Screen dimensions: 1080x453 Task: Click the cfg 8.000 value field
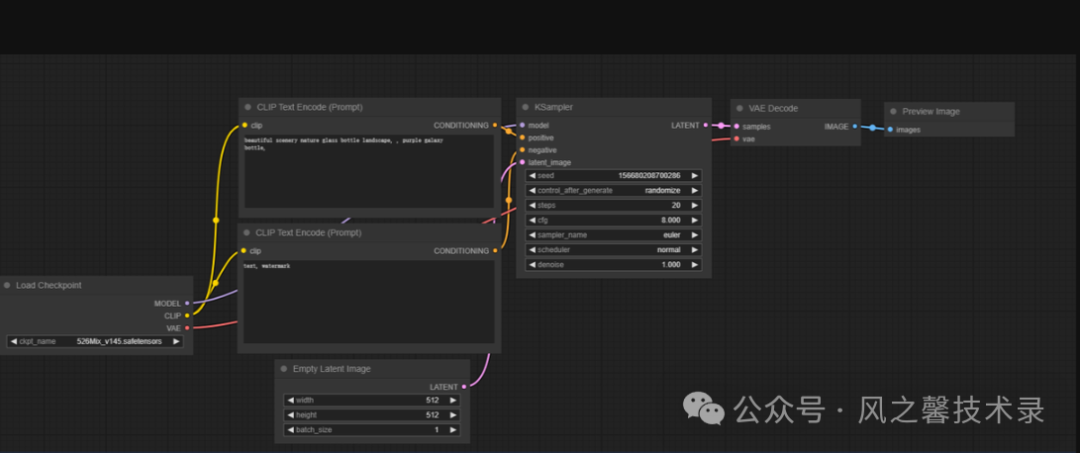tap(613, 220)
